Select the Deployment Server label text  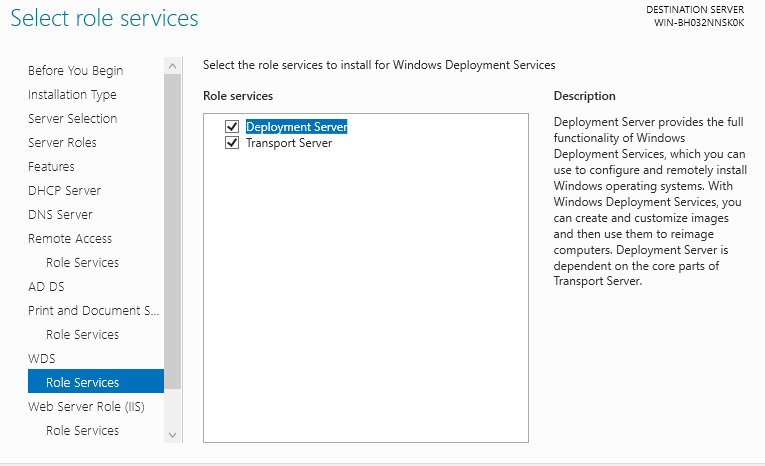click(x=296, y=127)
